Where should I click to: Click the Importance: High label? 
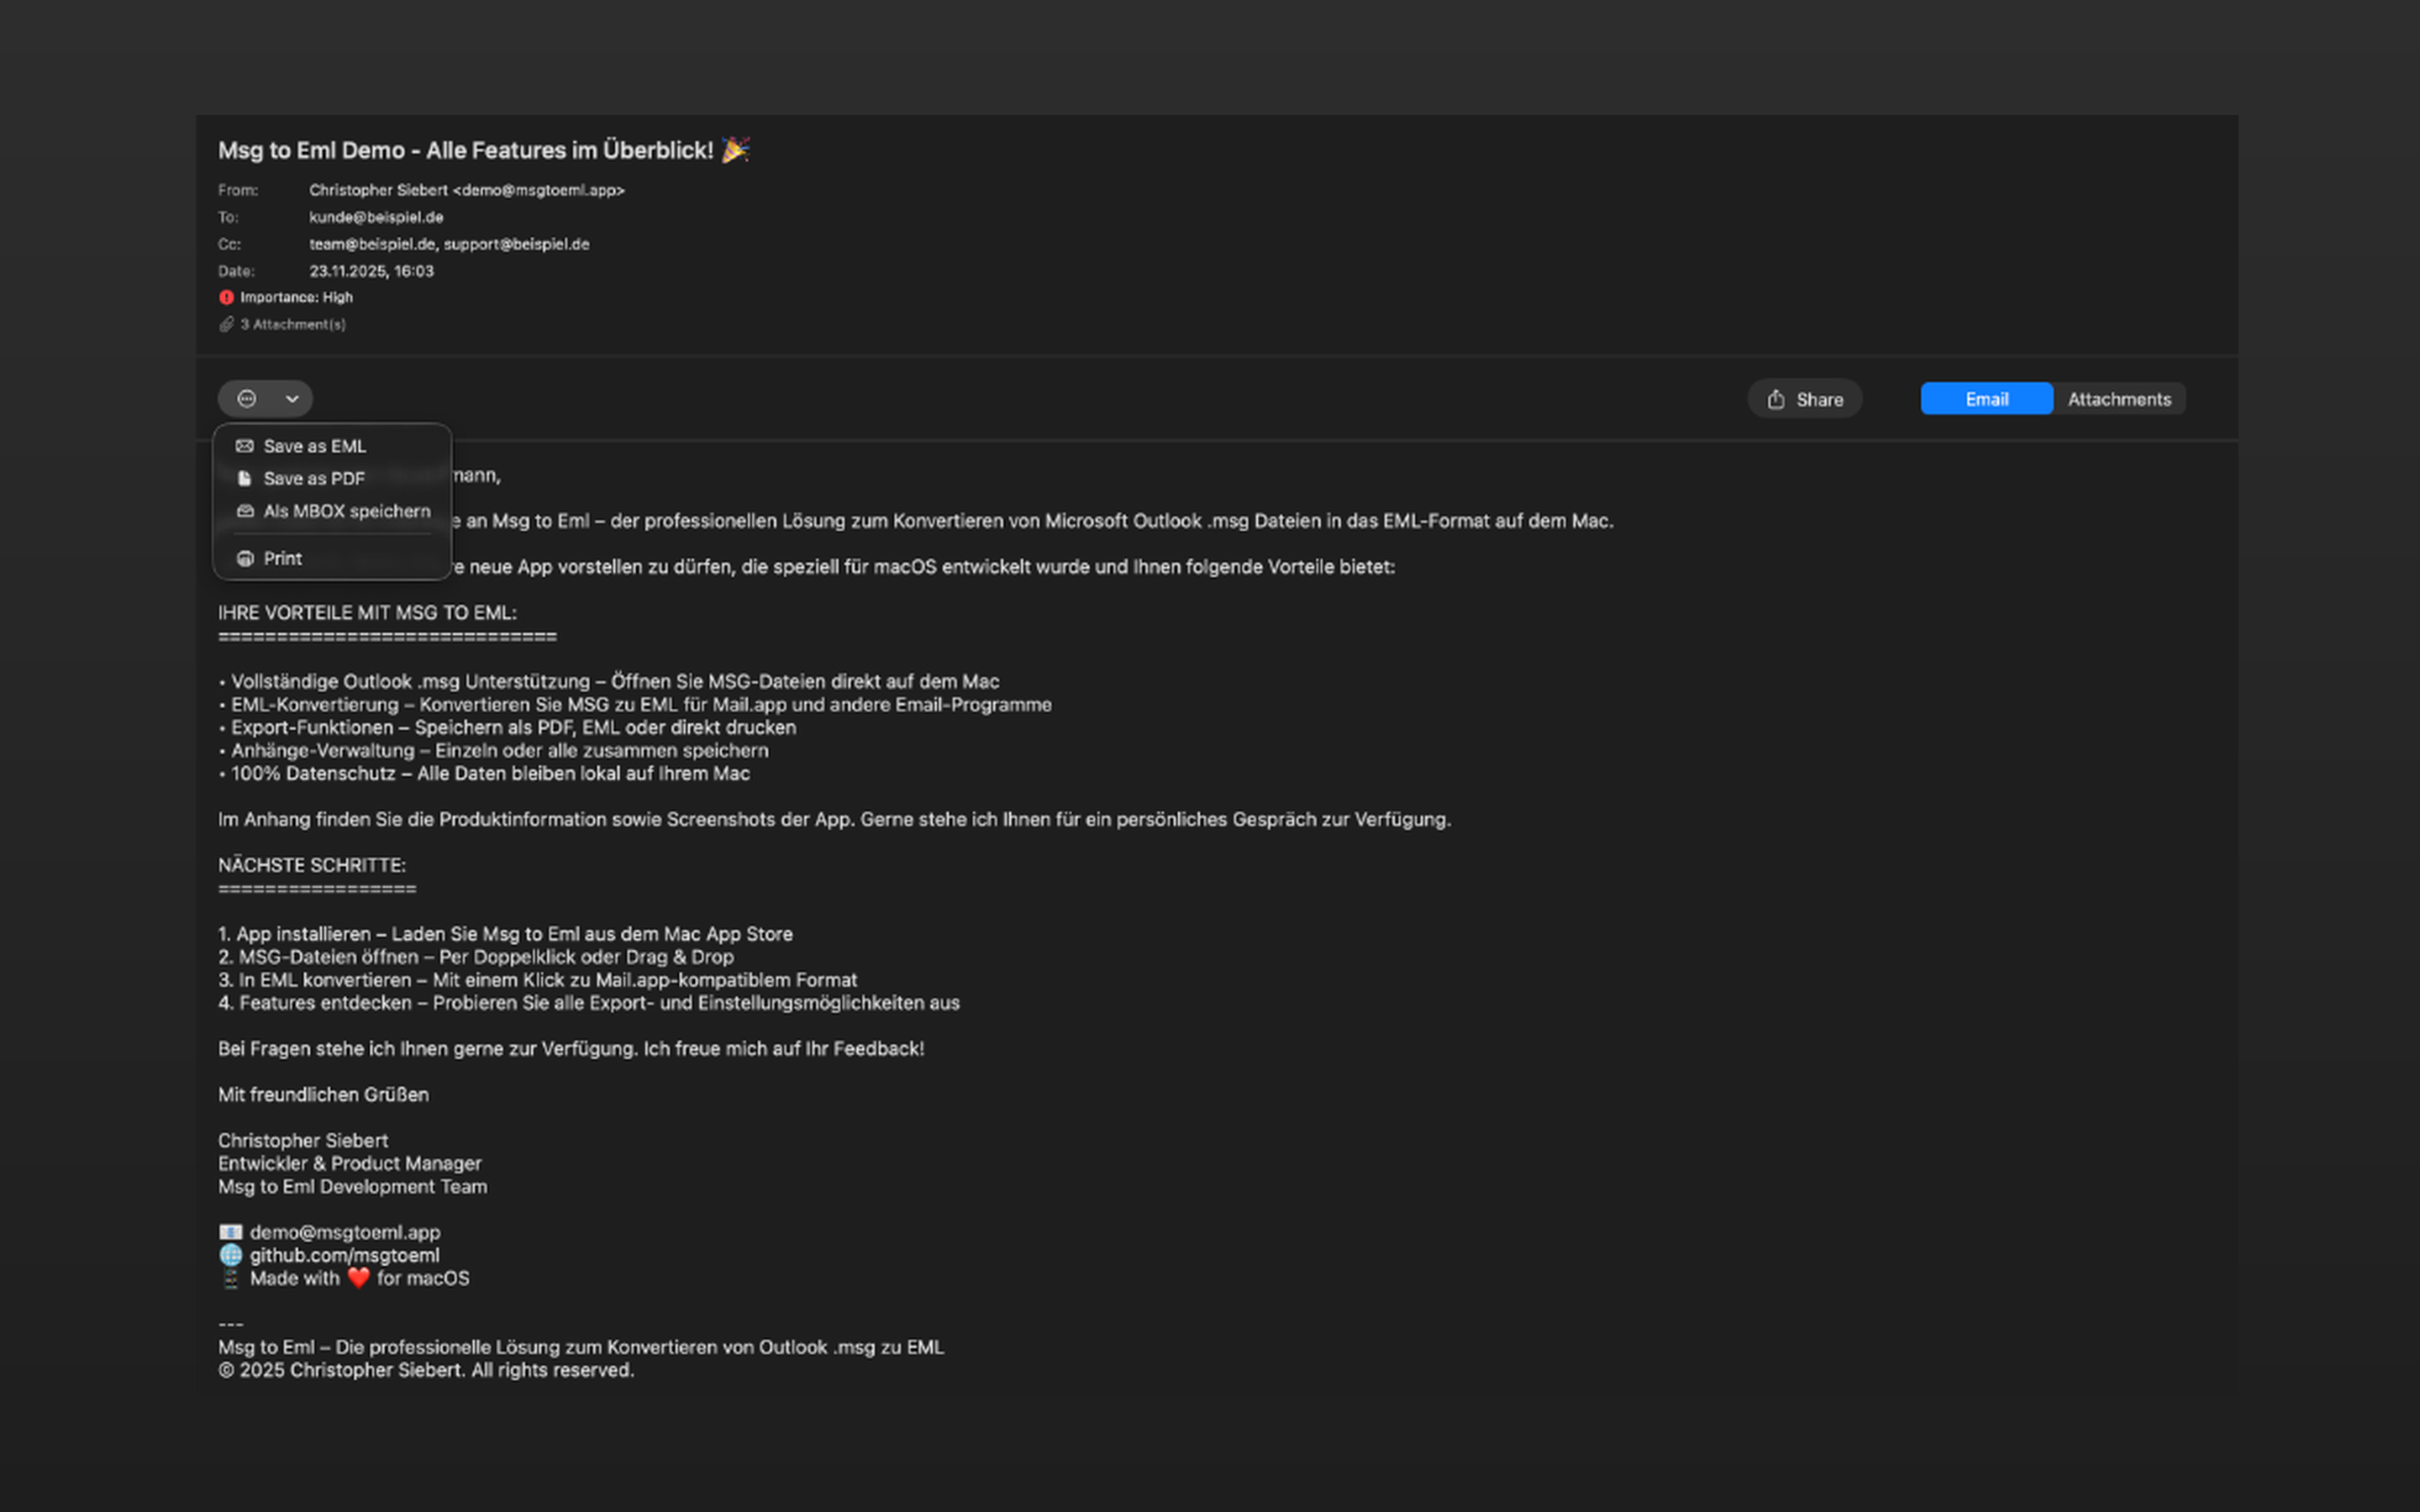coord(296,297)
